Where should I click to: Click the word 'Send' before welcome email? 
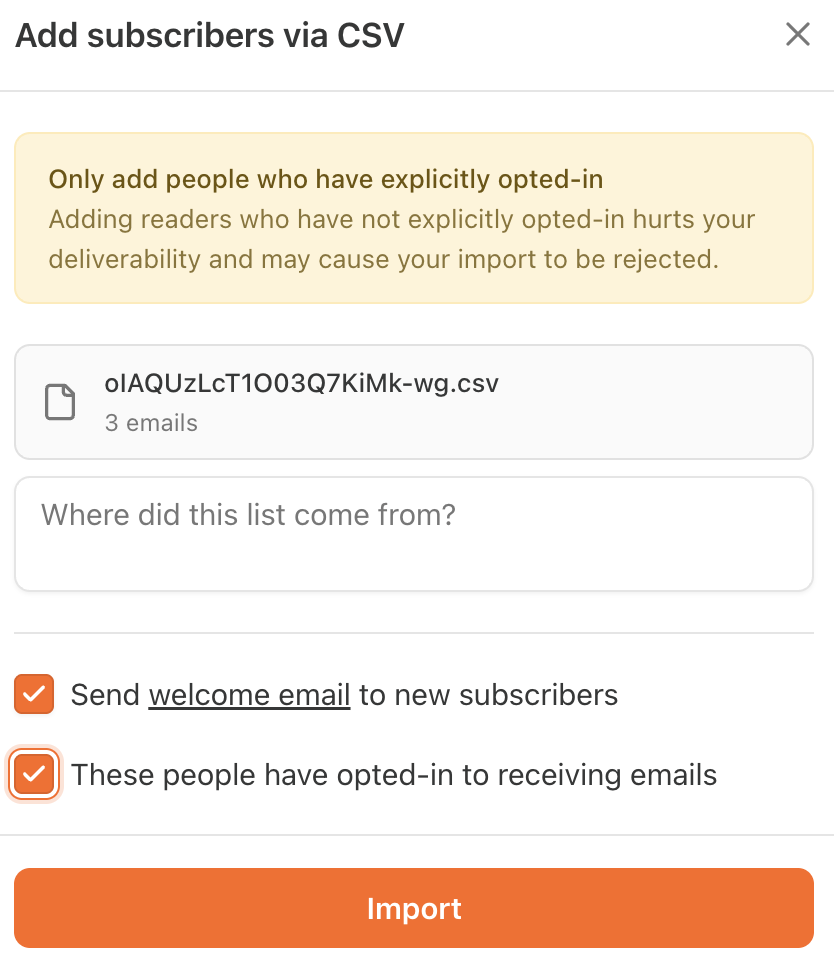(x=105, y=695)
